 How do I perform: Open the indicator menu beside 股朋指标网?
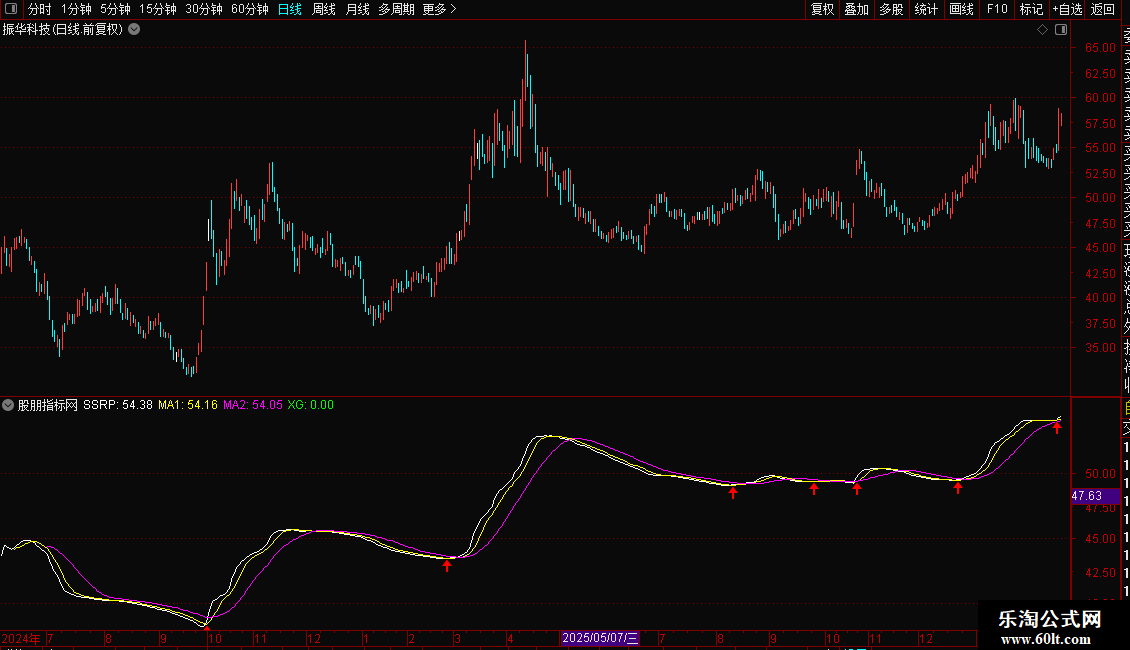[x=8, y=405]
